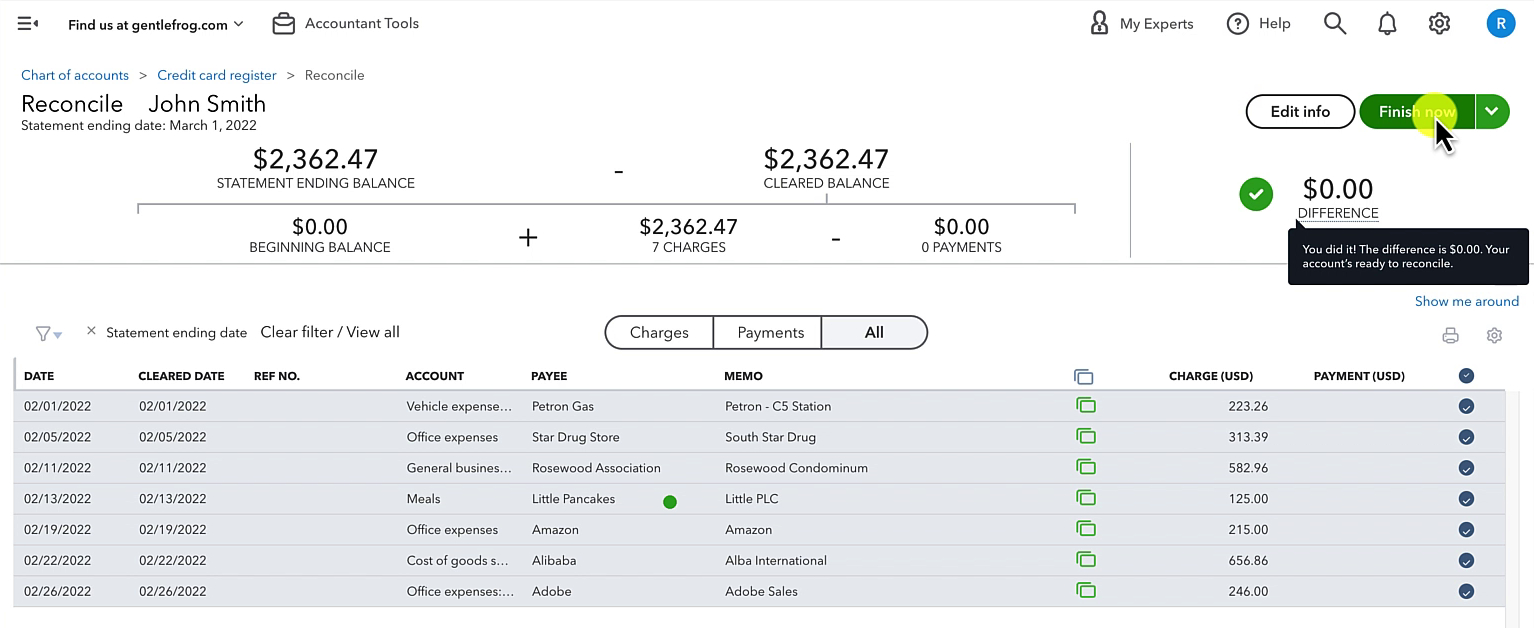Remove the Statement ending date filter

91,331
